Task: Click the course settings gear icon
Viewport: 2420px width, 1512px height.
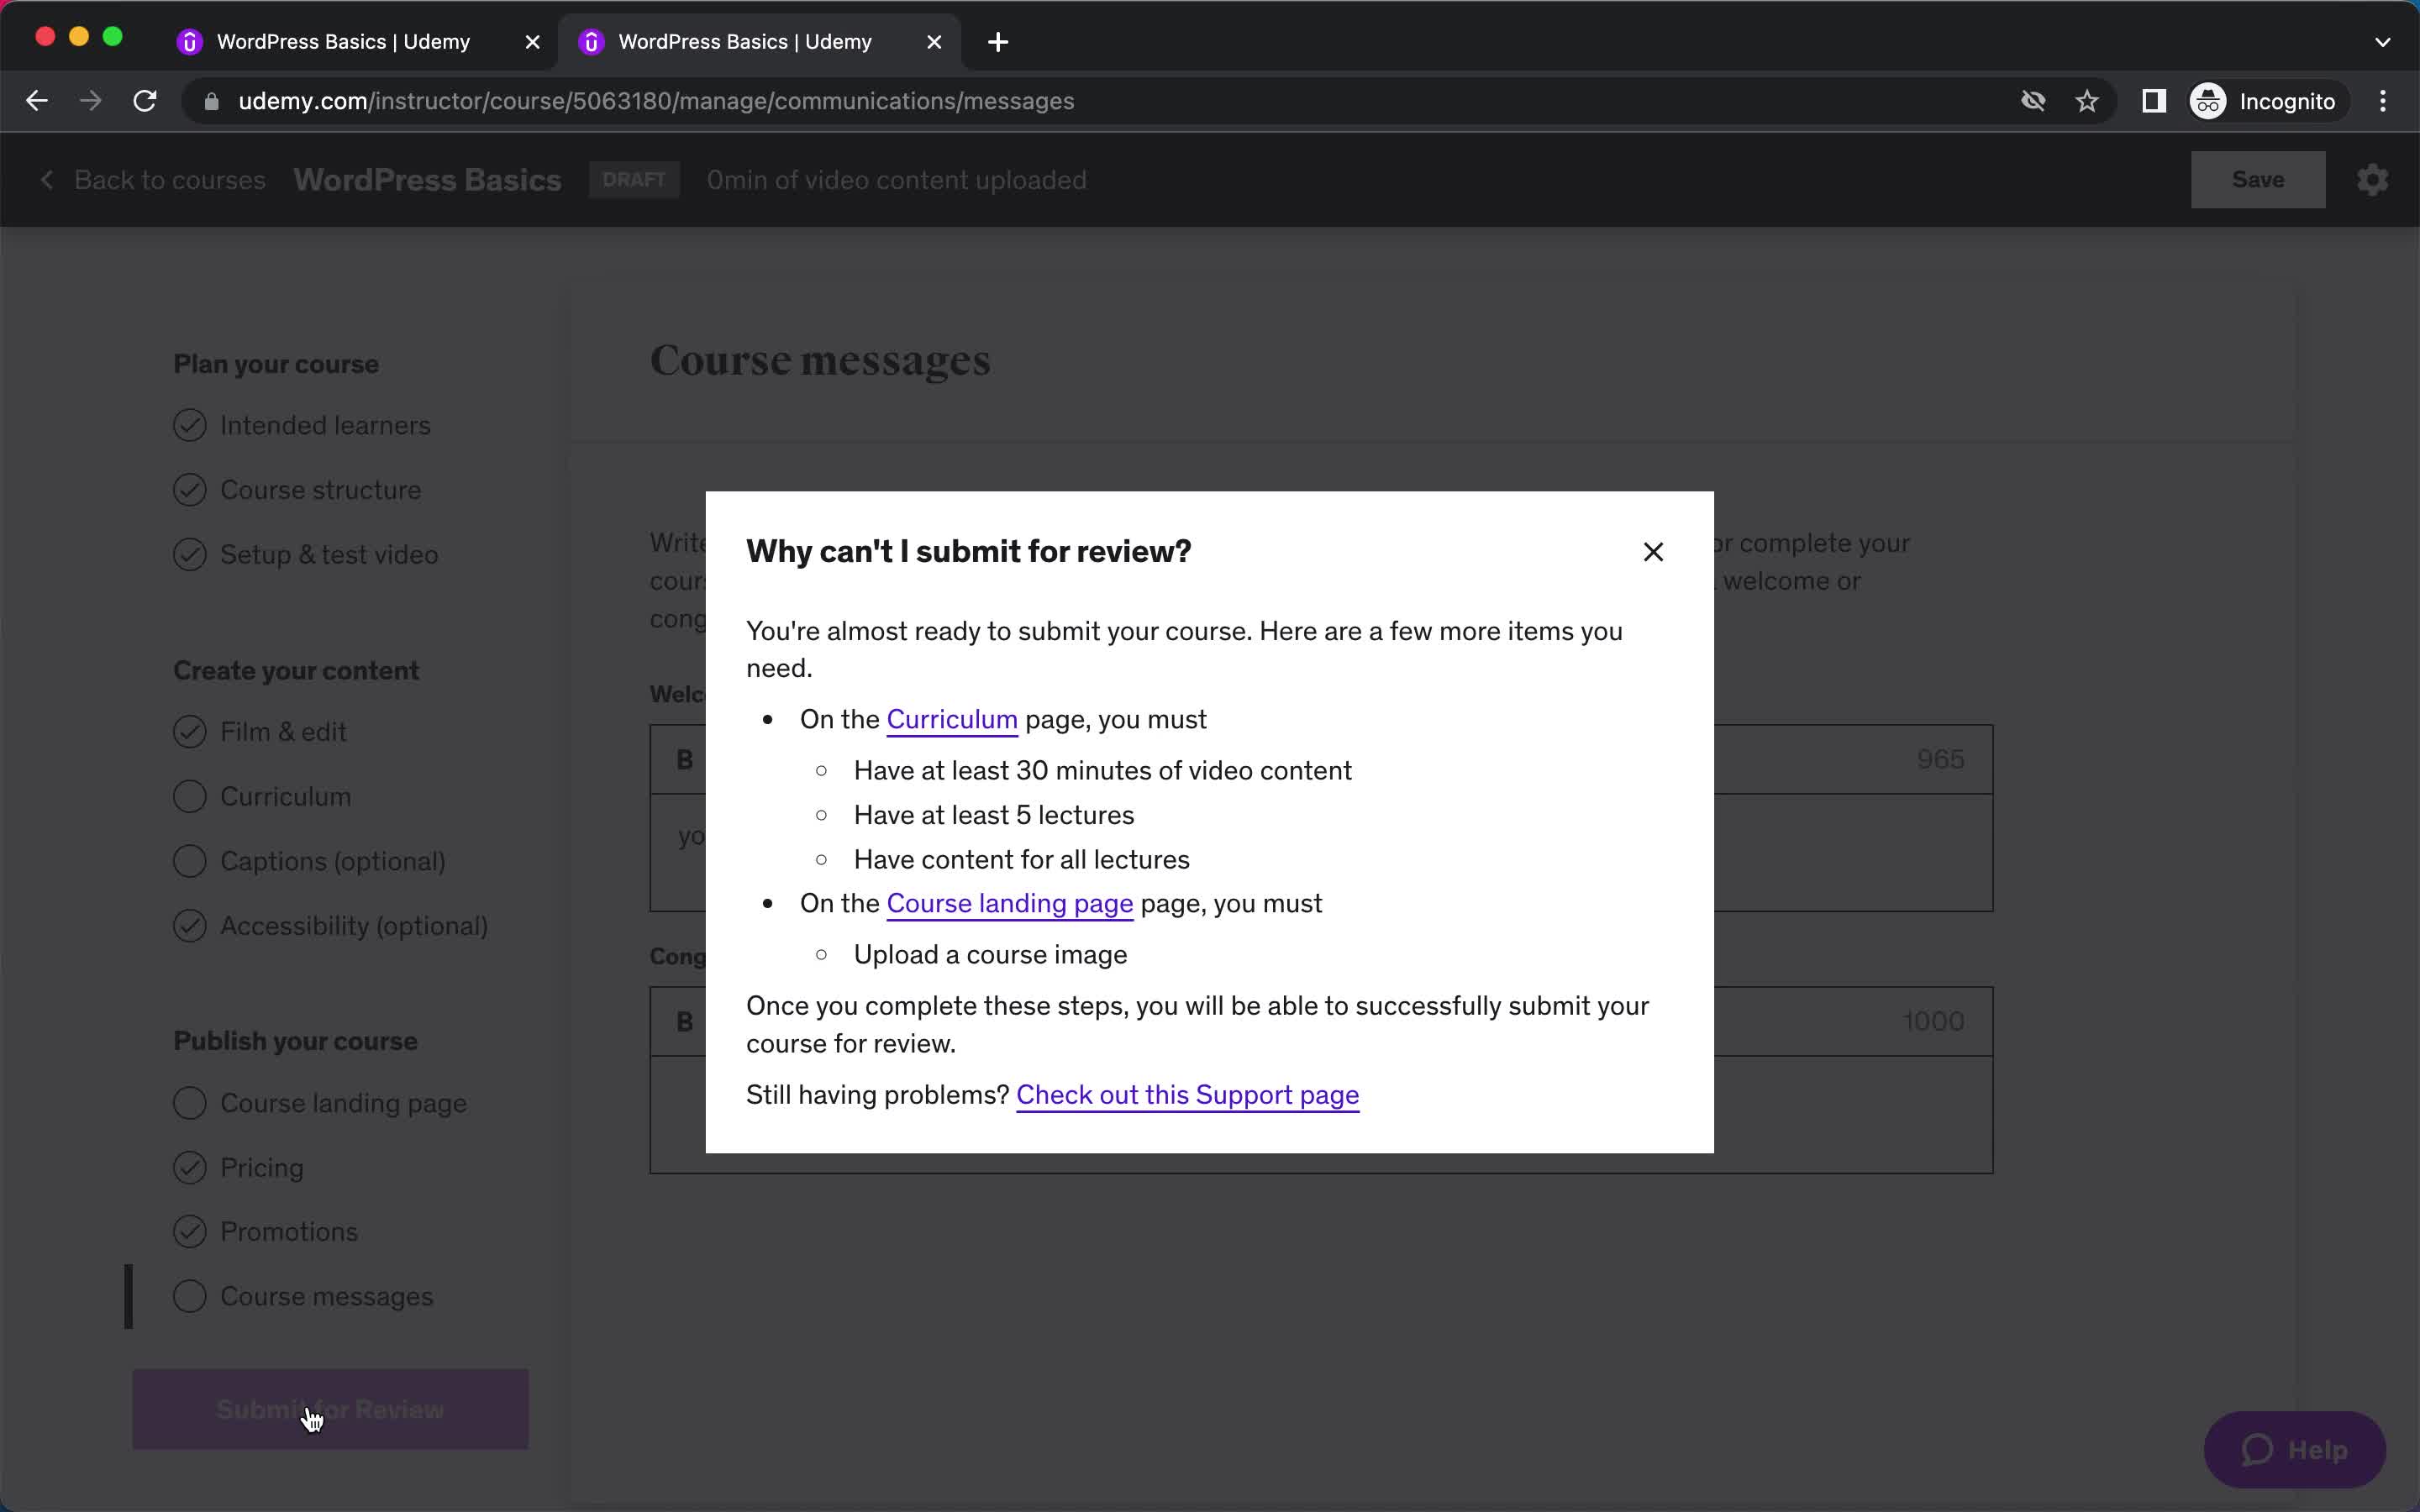Action: tap(2373, 180)
